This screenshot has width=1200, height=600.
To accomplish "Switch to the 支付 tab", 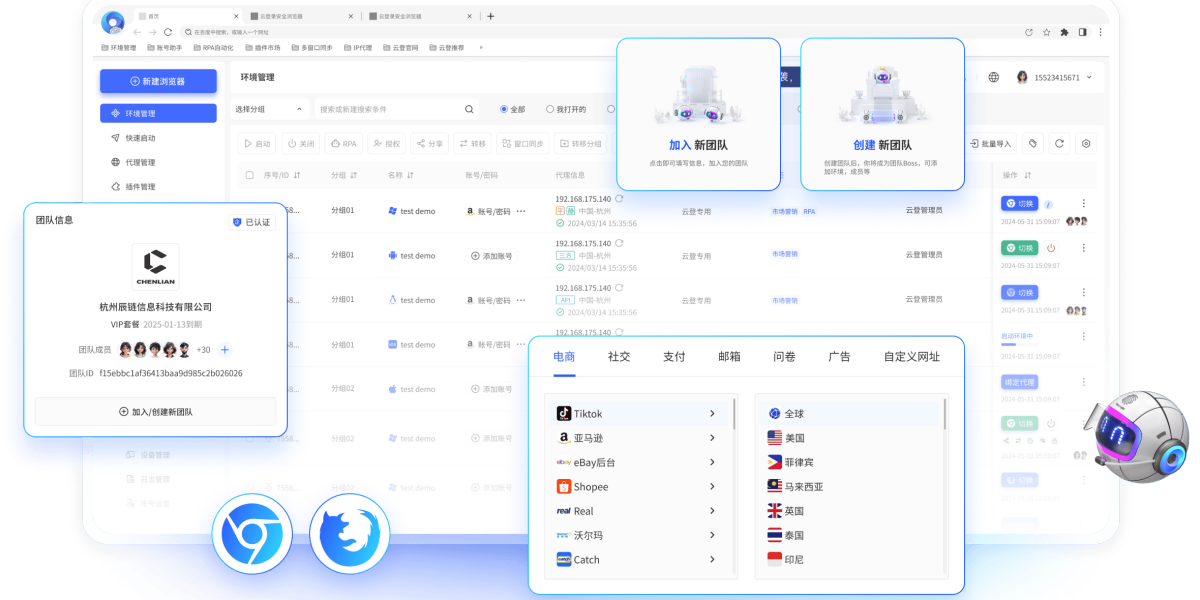I will [673, 356].
